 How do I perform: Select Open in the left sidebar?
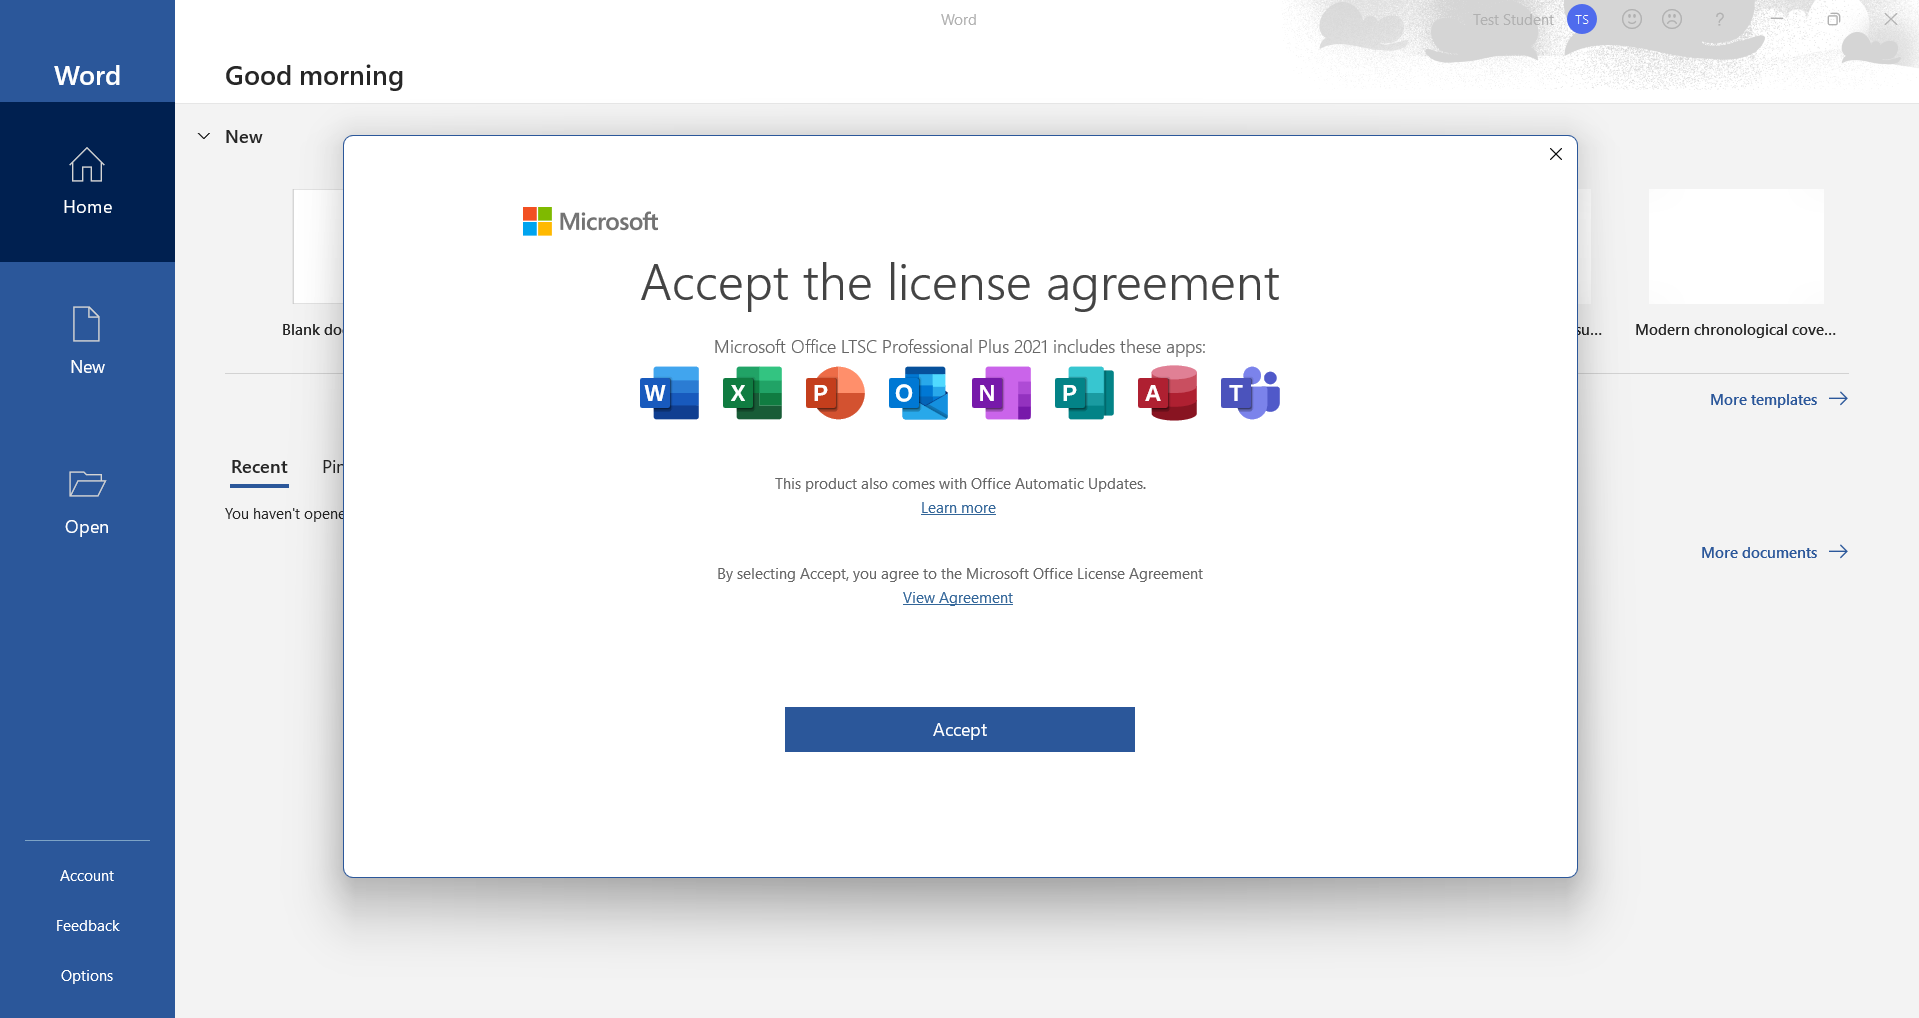pyautogui.click(x=87, y=502)
